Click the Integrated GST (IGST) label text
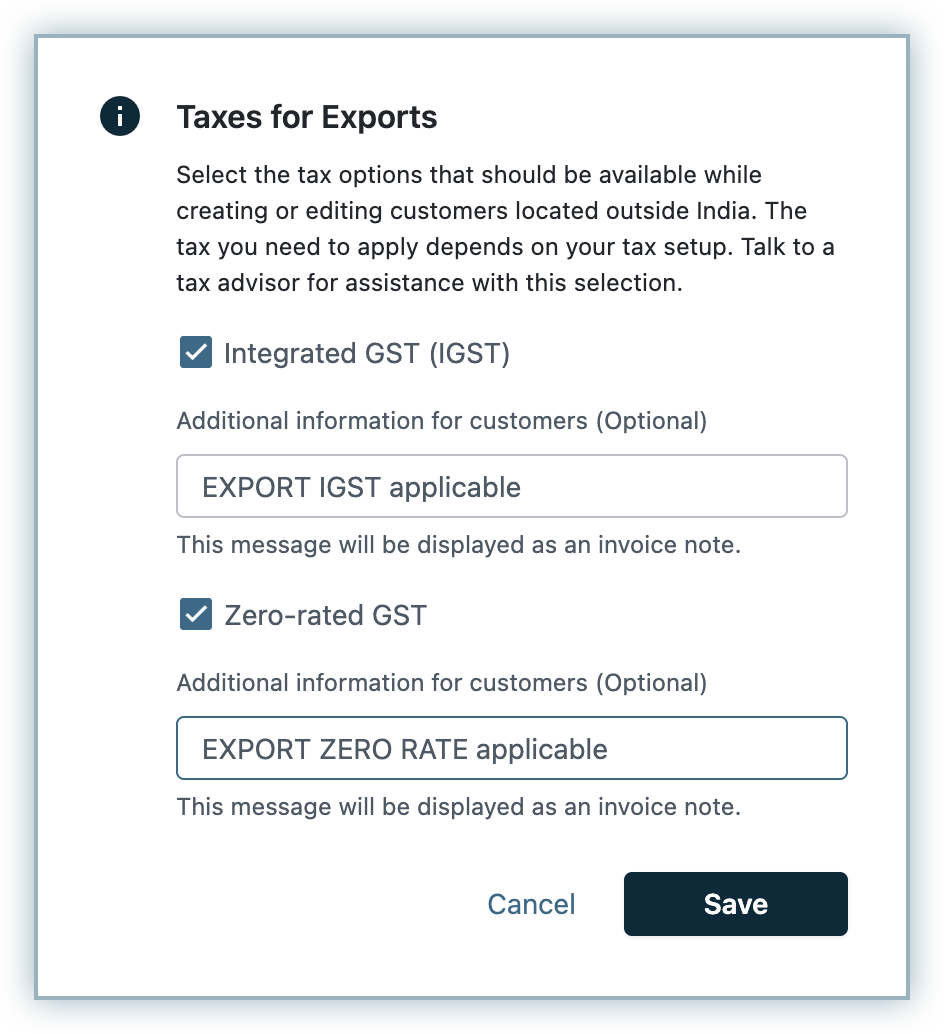 [x=367, y=354]
